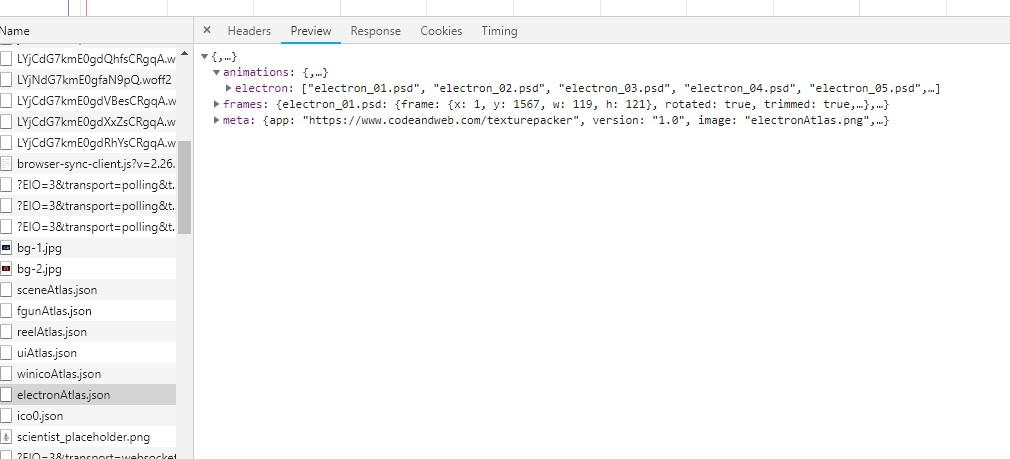Screen dimensions: 1010x459
Task: Select LYjNdG7kmE0gfaN9pQ.woff2 request
Action: pos(88,80)
